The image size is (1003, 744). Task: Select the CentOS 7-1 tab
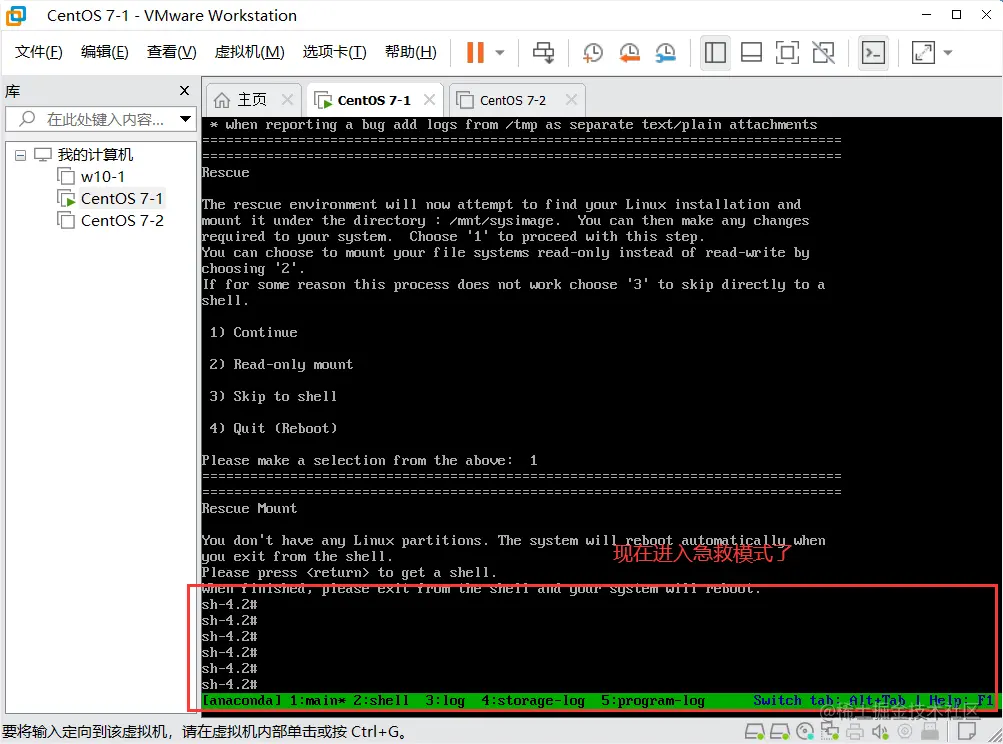(374, 100)
